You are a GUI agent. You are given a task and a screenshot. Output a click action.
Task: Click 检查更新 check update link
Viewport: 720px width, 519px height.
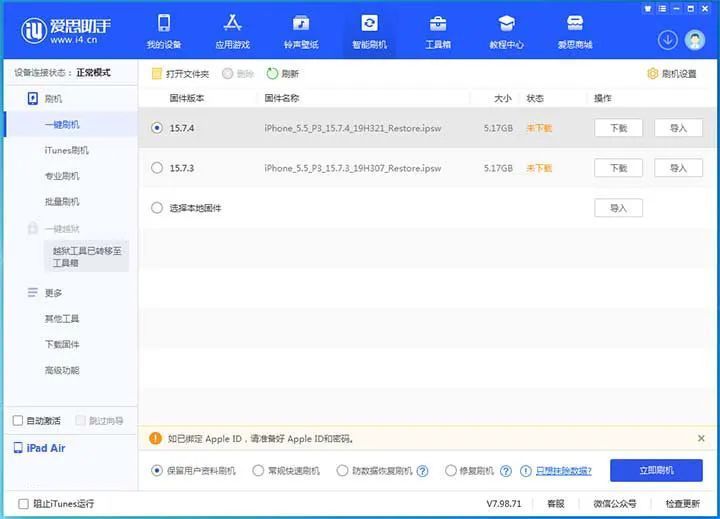(x=682, y=504)
